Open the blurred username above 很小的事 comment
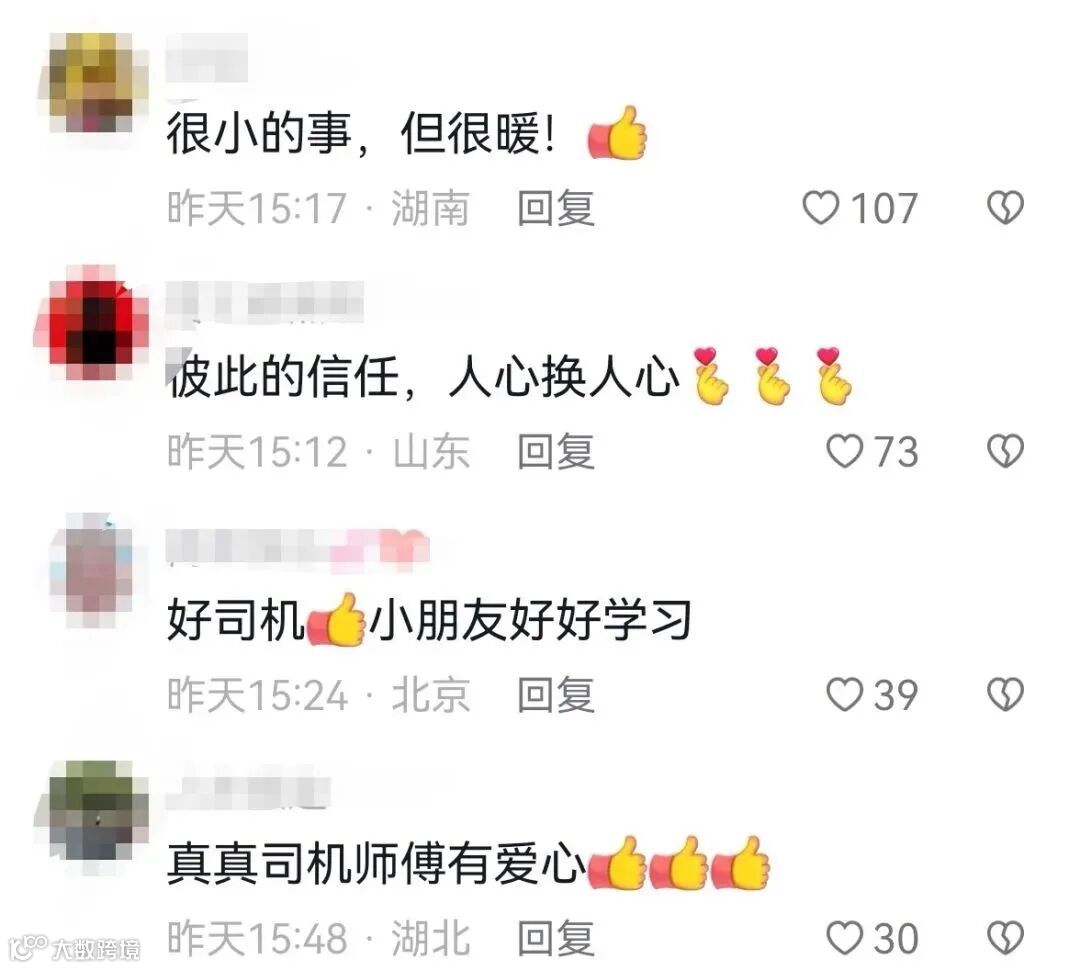1080x969 pixels. tap(207, 57)
